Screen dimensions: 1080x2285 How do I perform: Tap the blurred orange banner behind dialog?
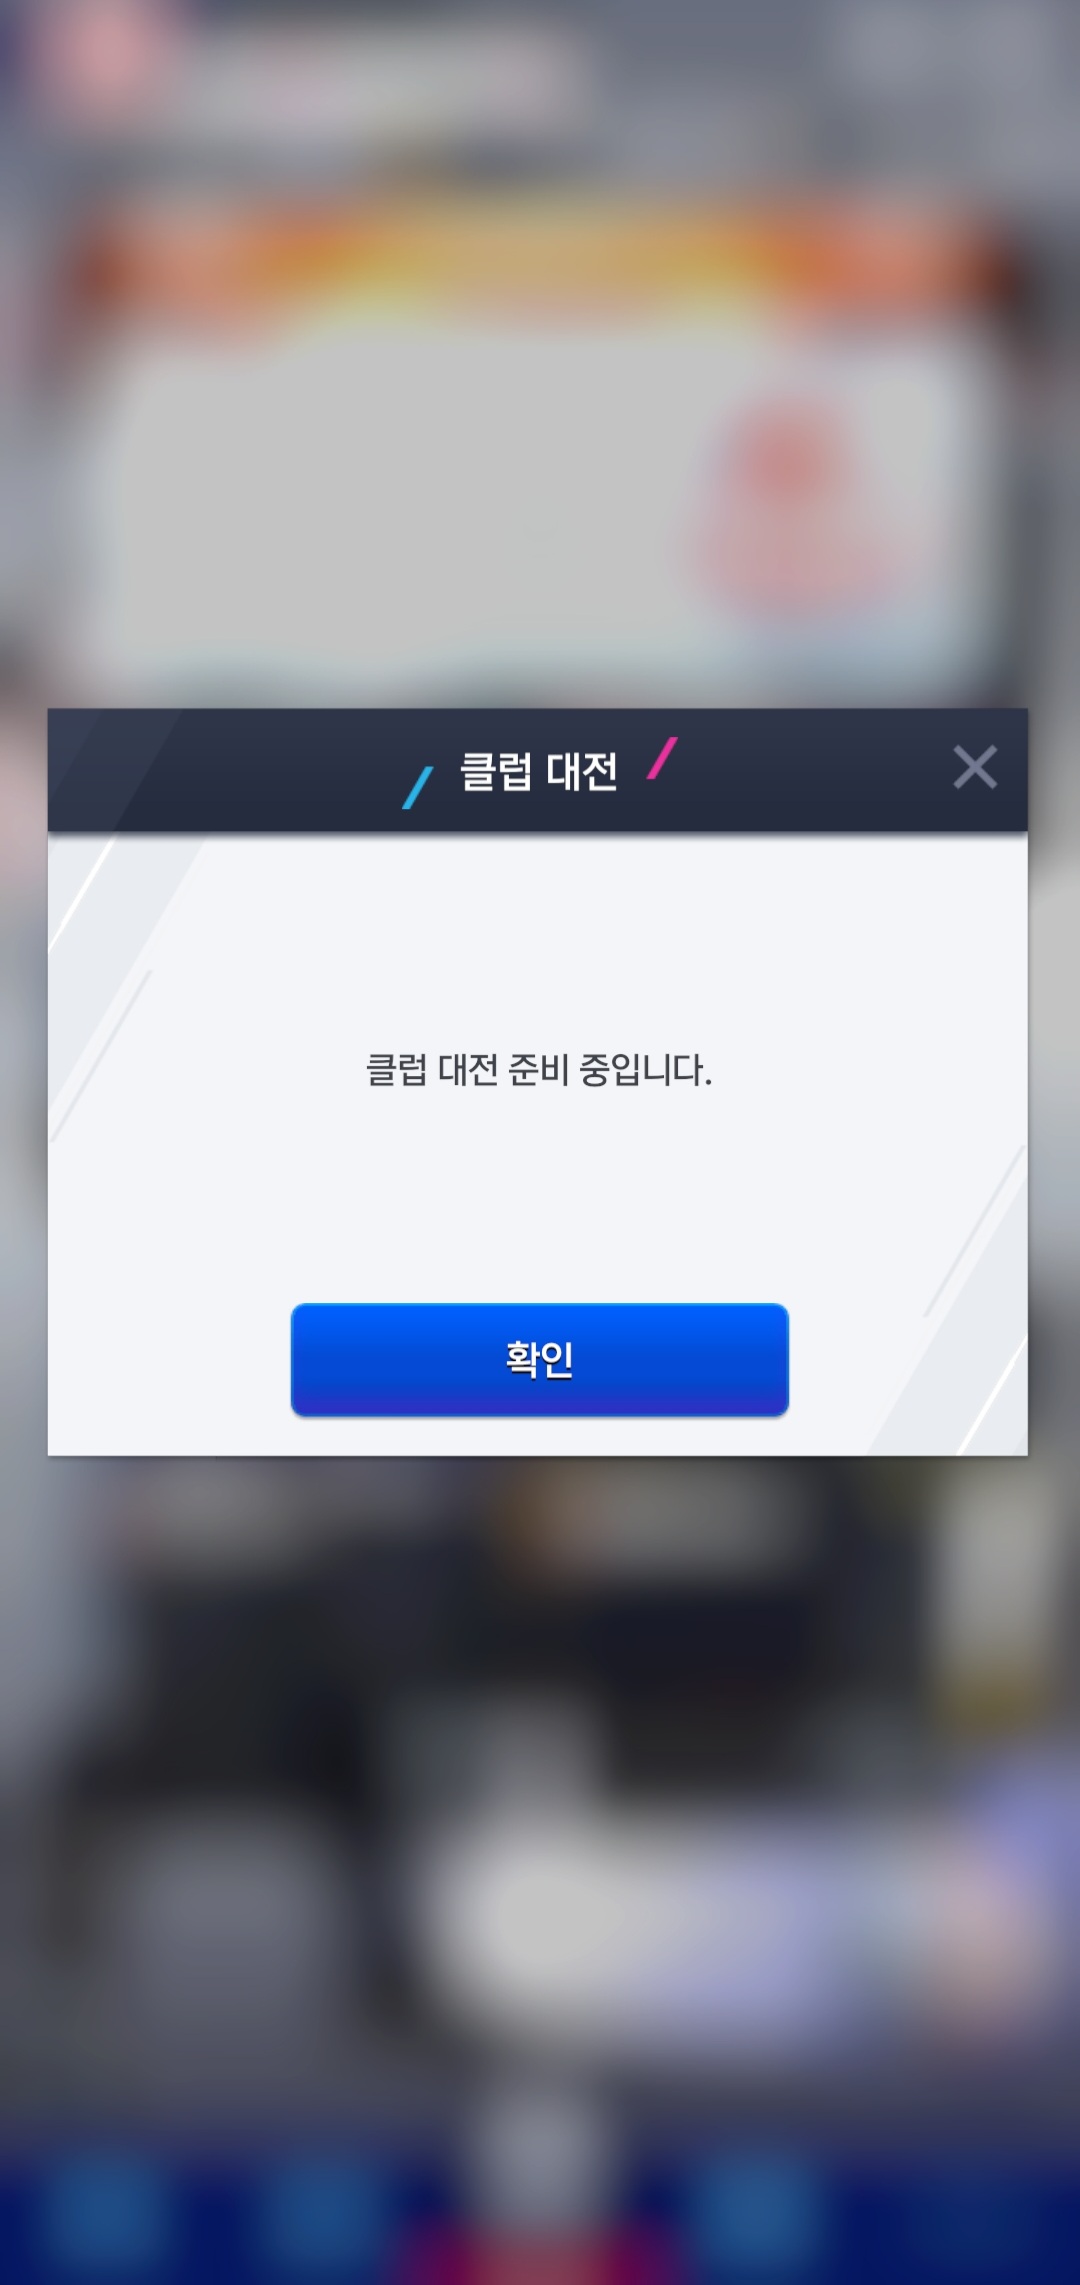coord(540,260)
